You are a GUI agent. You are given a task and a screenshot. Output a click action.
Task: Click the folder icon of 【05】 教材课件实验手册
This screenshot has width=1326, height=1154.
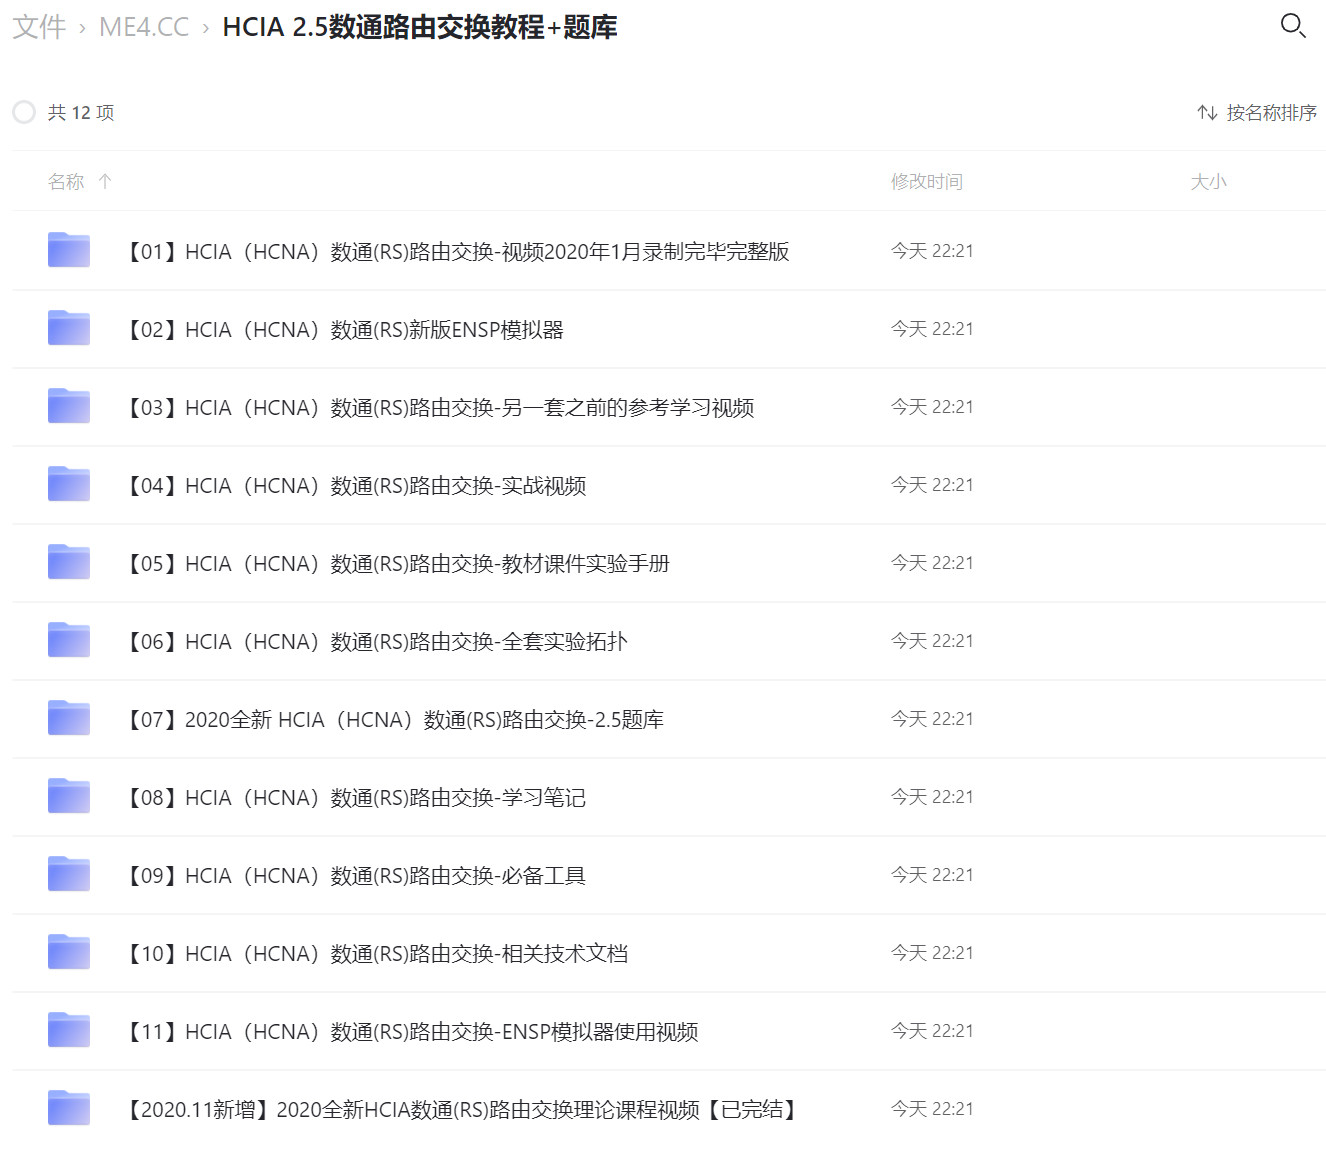coord(69,562)
